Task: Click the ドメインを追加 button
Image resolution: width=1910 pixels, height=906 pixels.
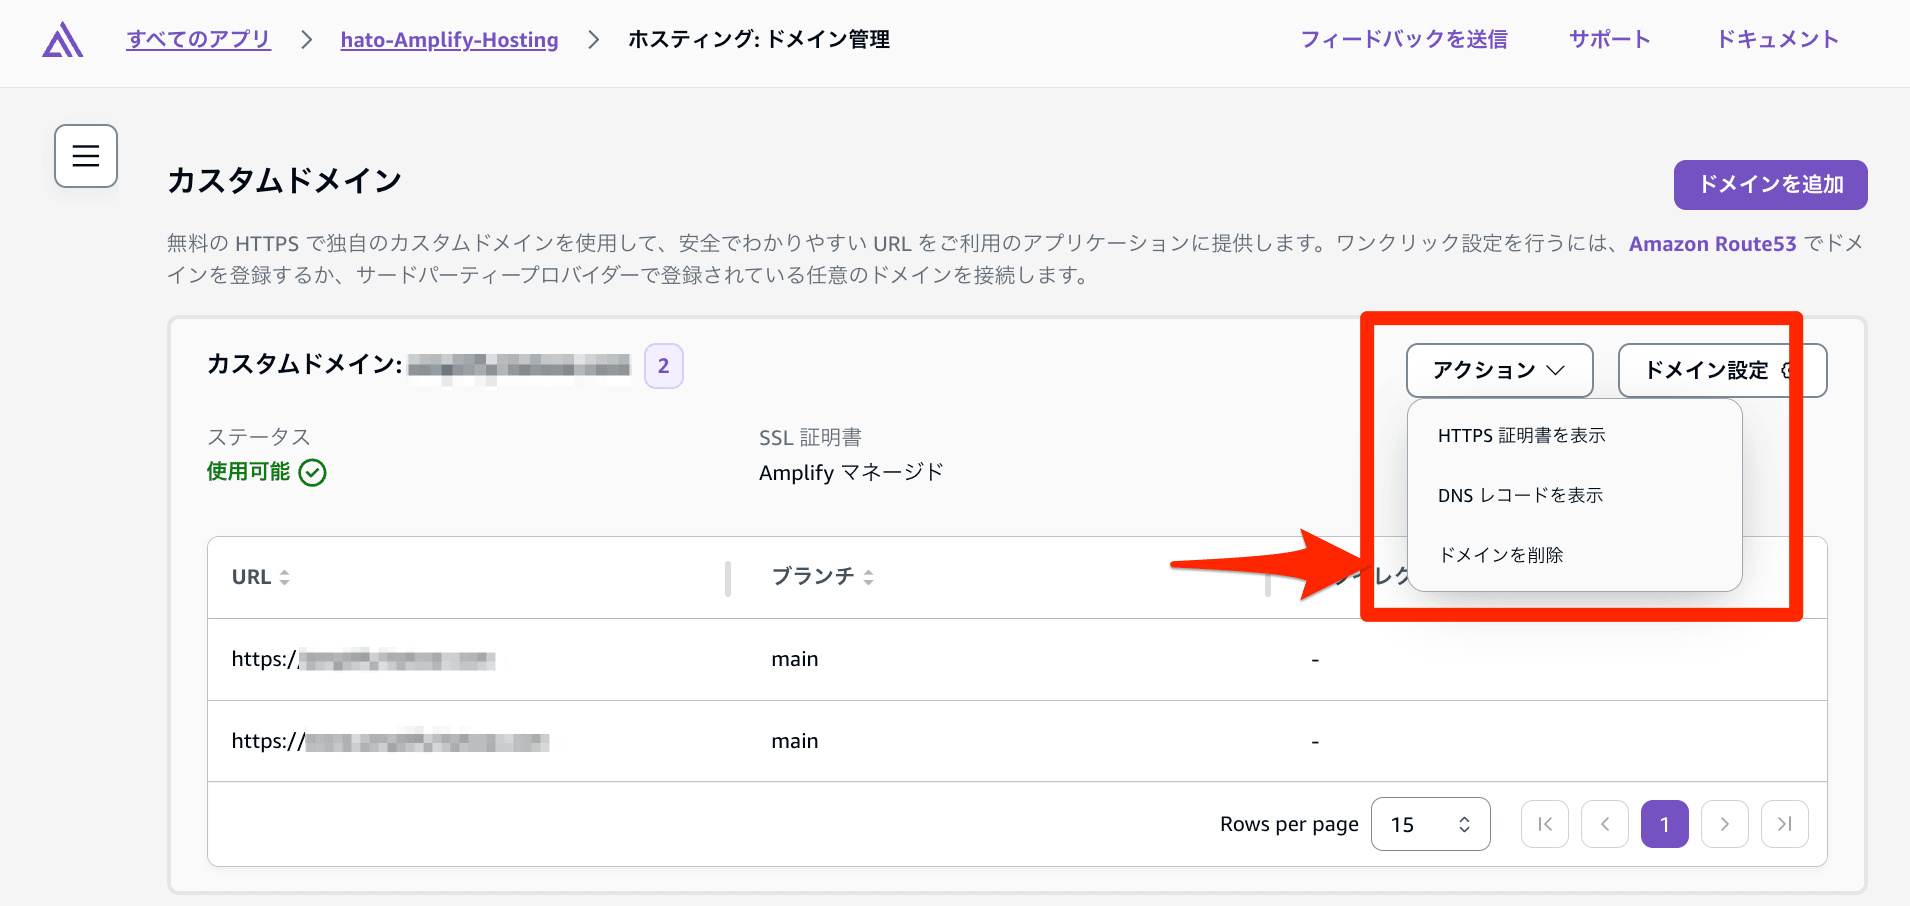Action: tap(1770, 185)
